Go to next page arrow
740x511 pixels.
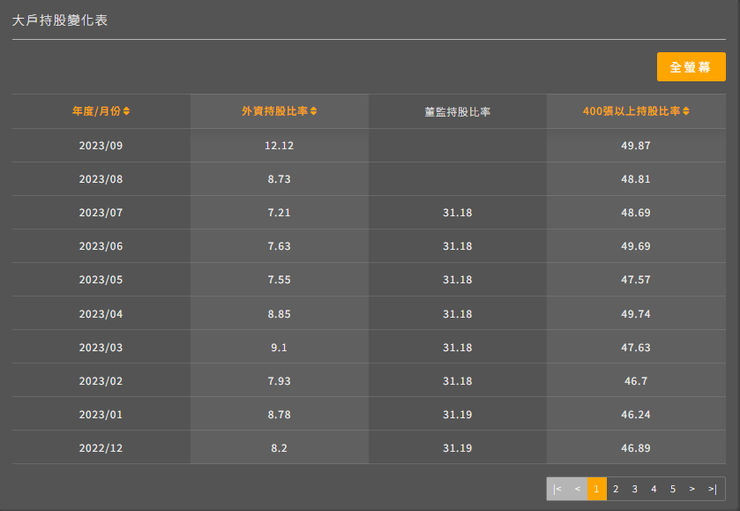point(692,489)
